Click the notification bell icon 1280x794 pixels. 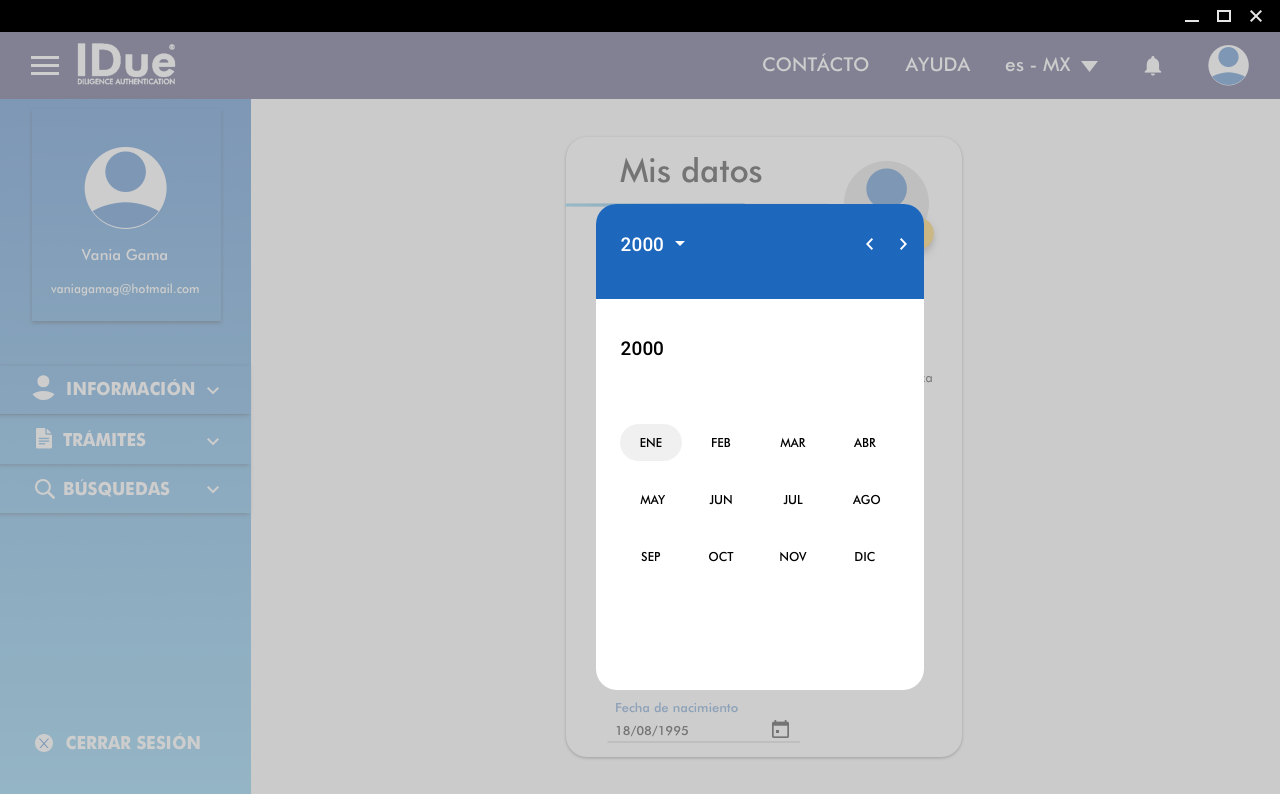tap(1152, 66)
